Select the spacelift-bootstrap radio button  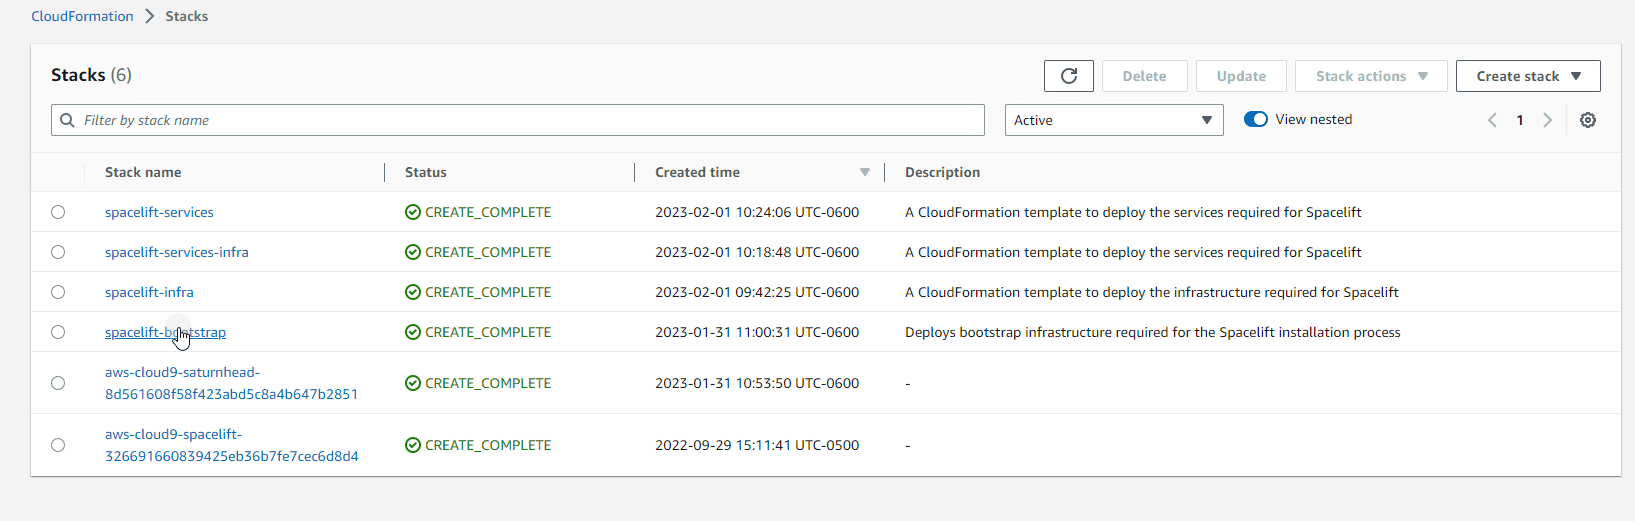[58, 332]
